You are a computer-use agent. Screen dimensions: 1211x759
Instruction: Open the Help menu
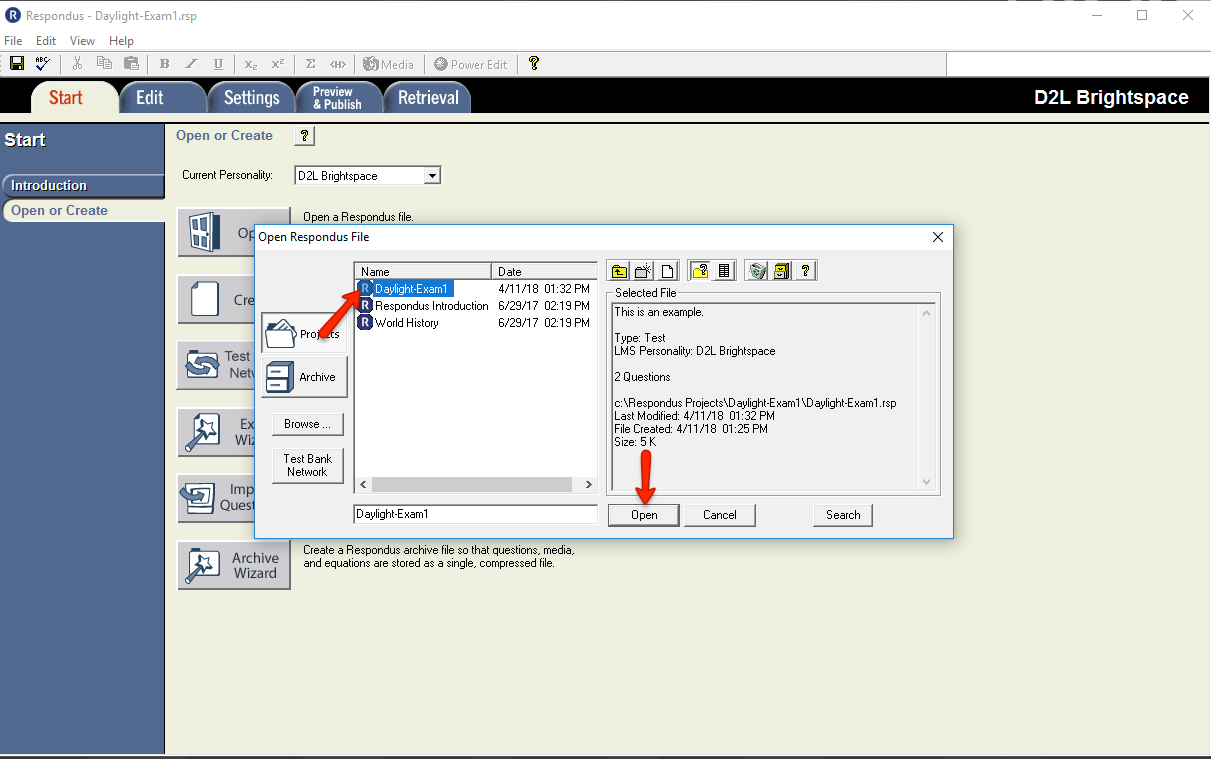pos(121,41)
